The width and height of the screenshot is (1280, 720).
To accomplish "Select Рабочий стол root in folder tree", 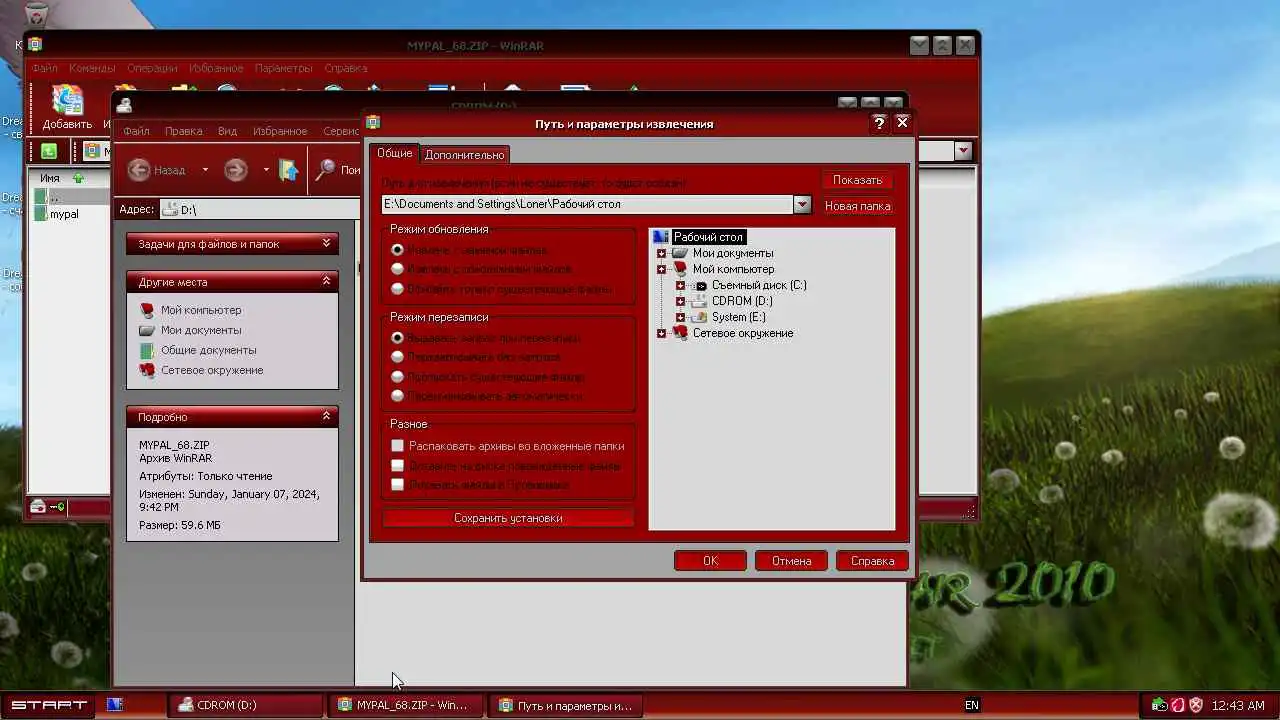I will 708,237.
